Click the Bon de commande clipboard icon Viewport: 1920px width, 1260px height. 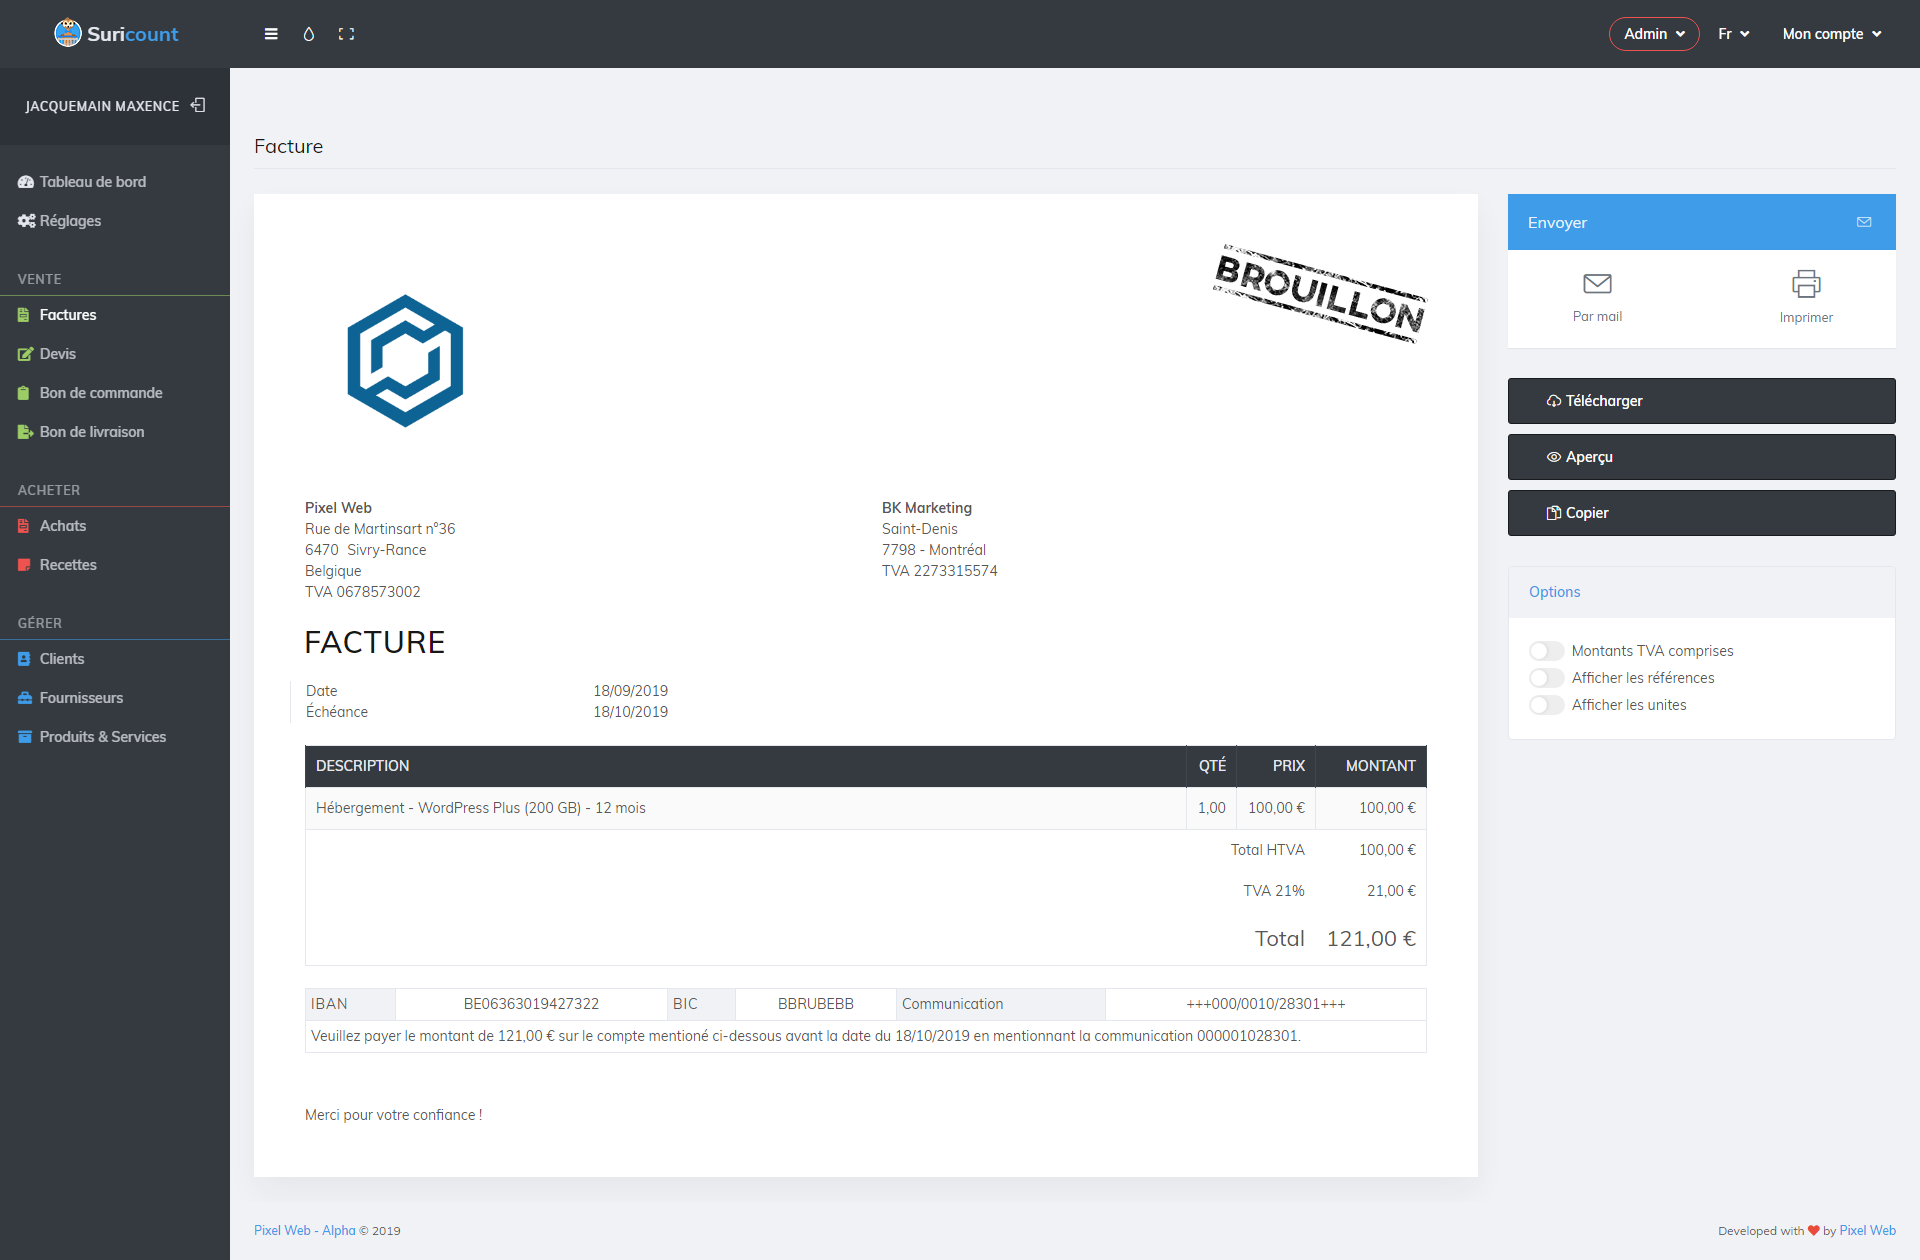coord(24,393)
